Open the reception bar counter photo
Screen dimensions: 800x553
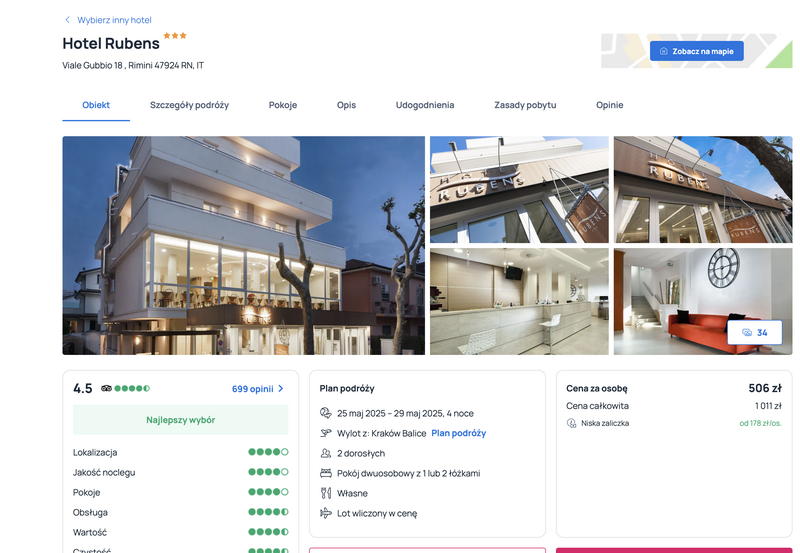click(519, 301)
